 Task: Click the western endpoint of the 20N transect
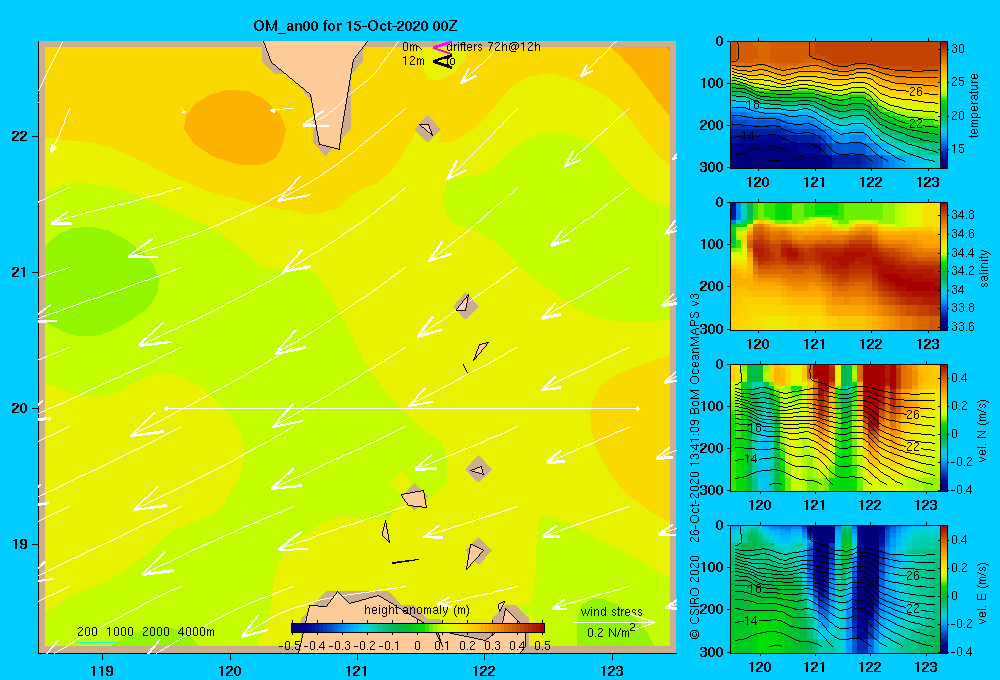pos(166,408)
